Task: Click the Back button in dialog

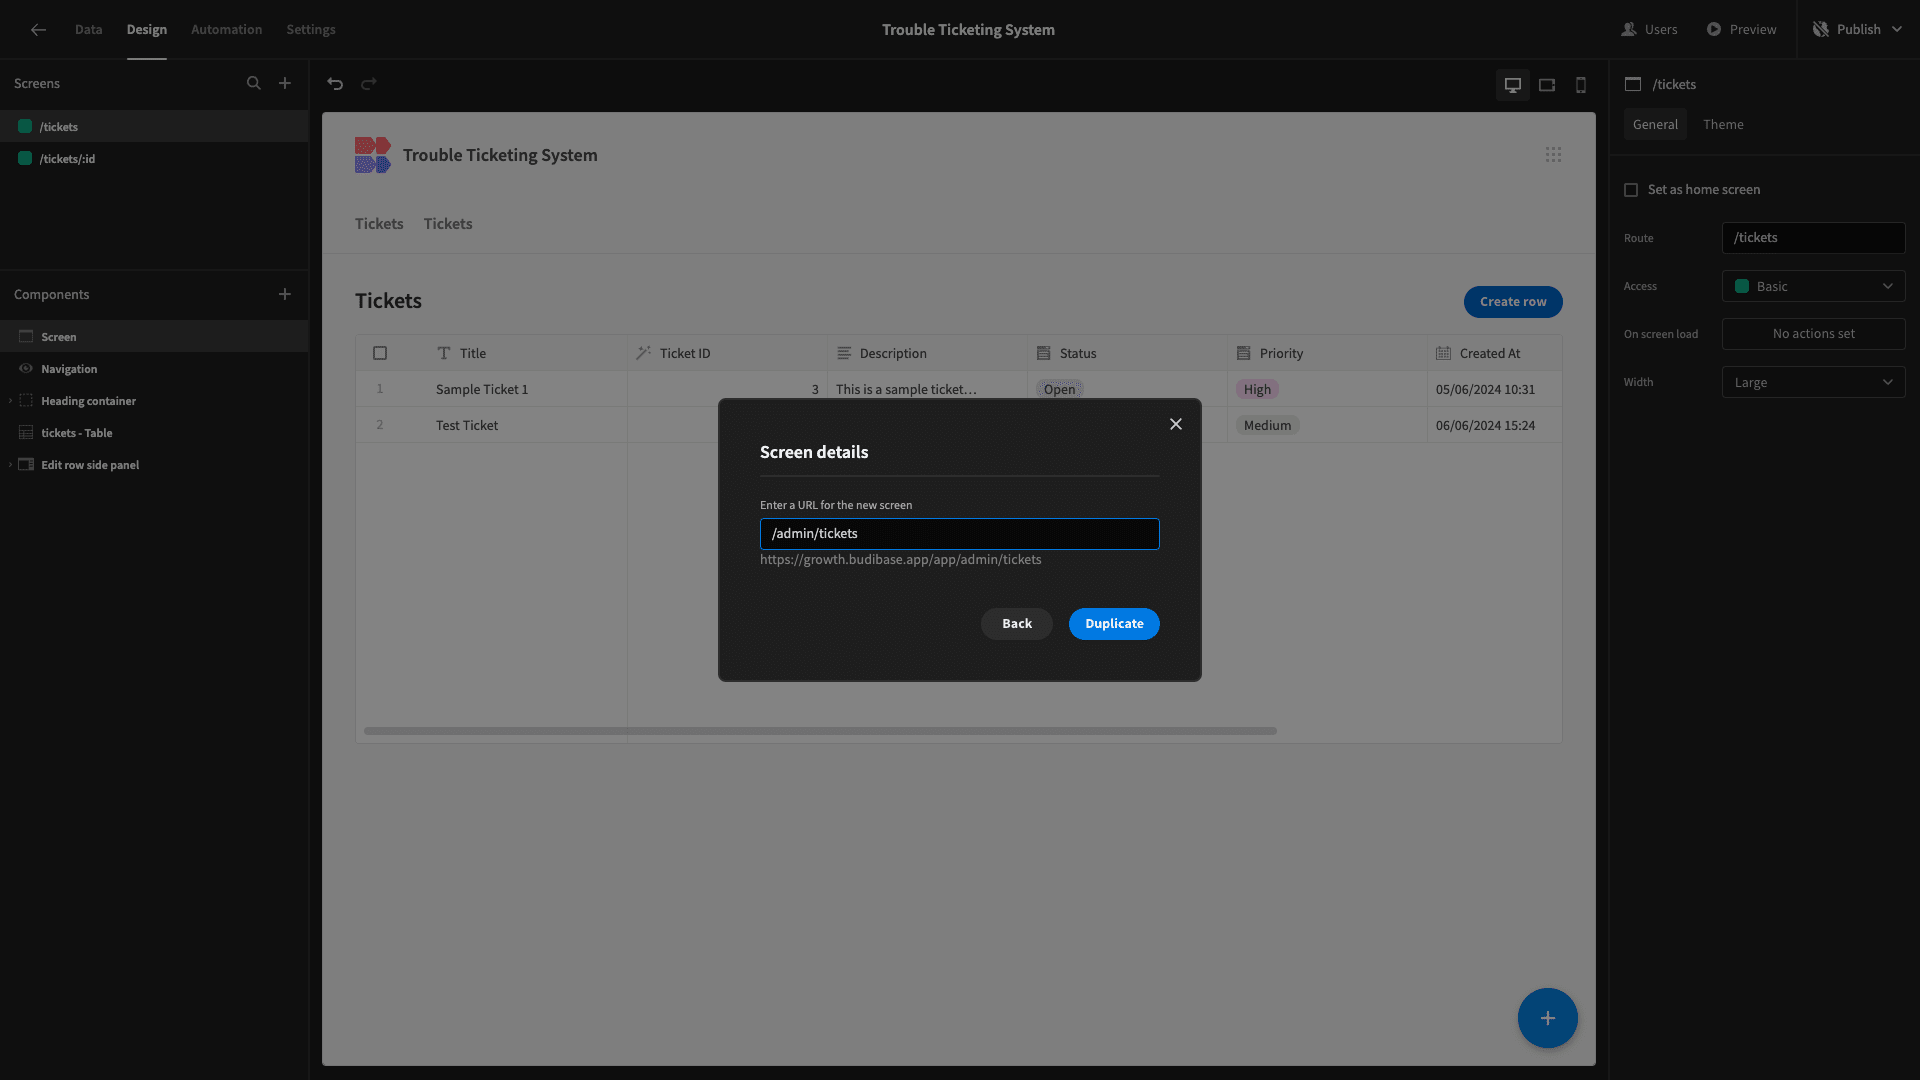Action: click(x=1017, y=624)
